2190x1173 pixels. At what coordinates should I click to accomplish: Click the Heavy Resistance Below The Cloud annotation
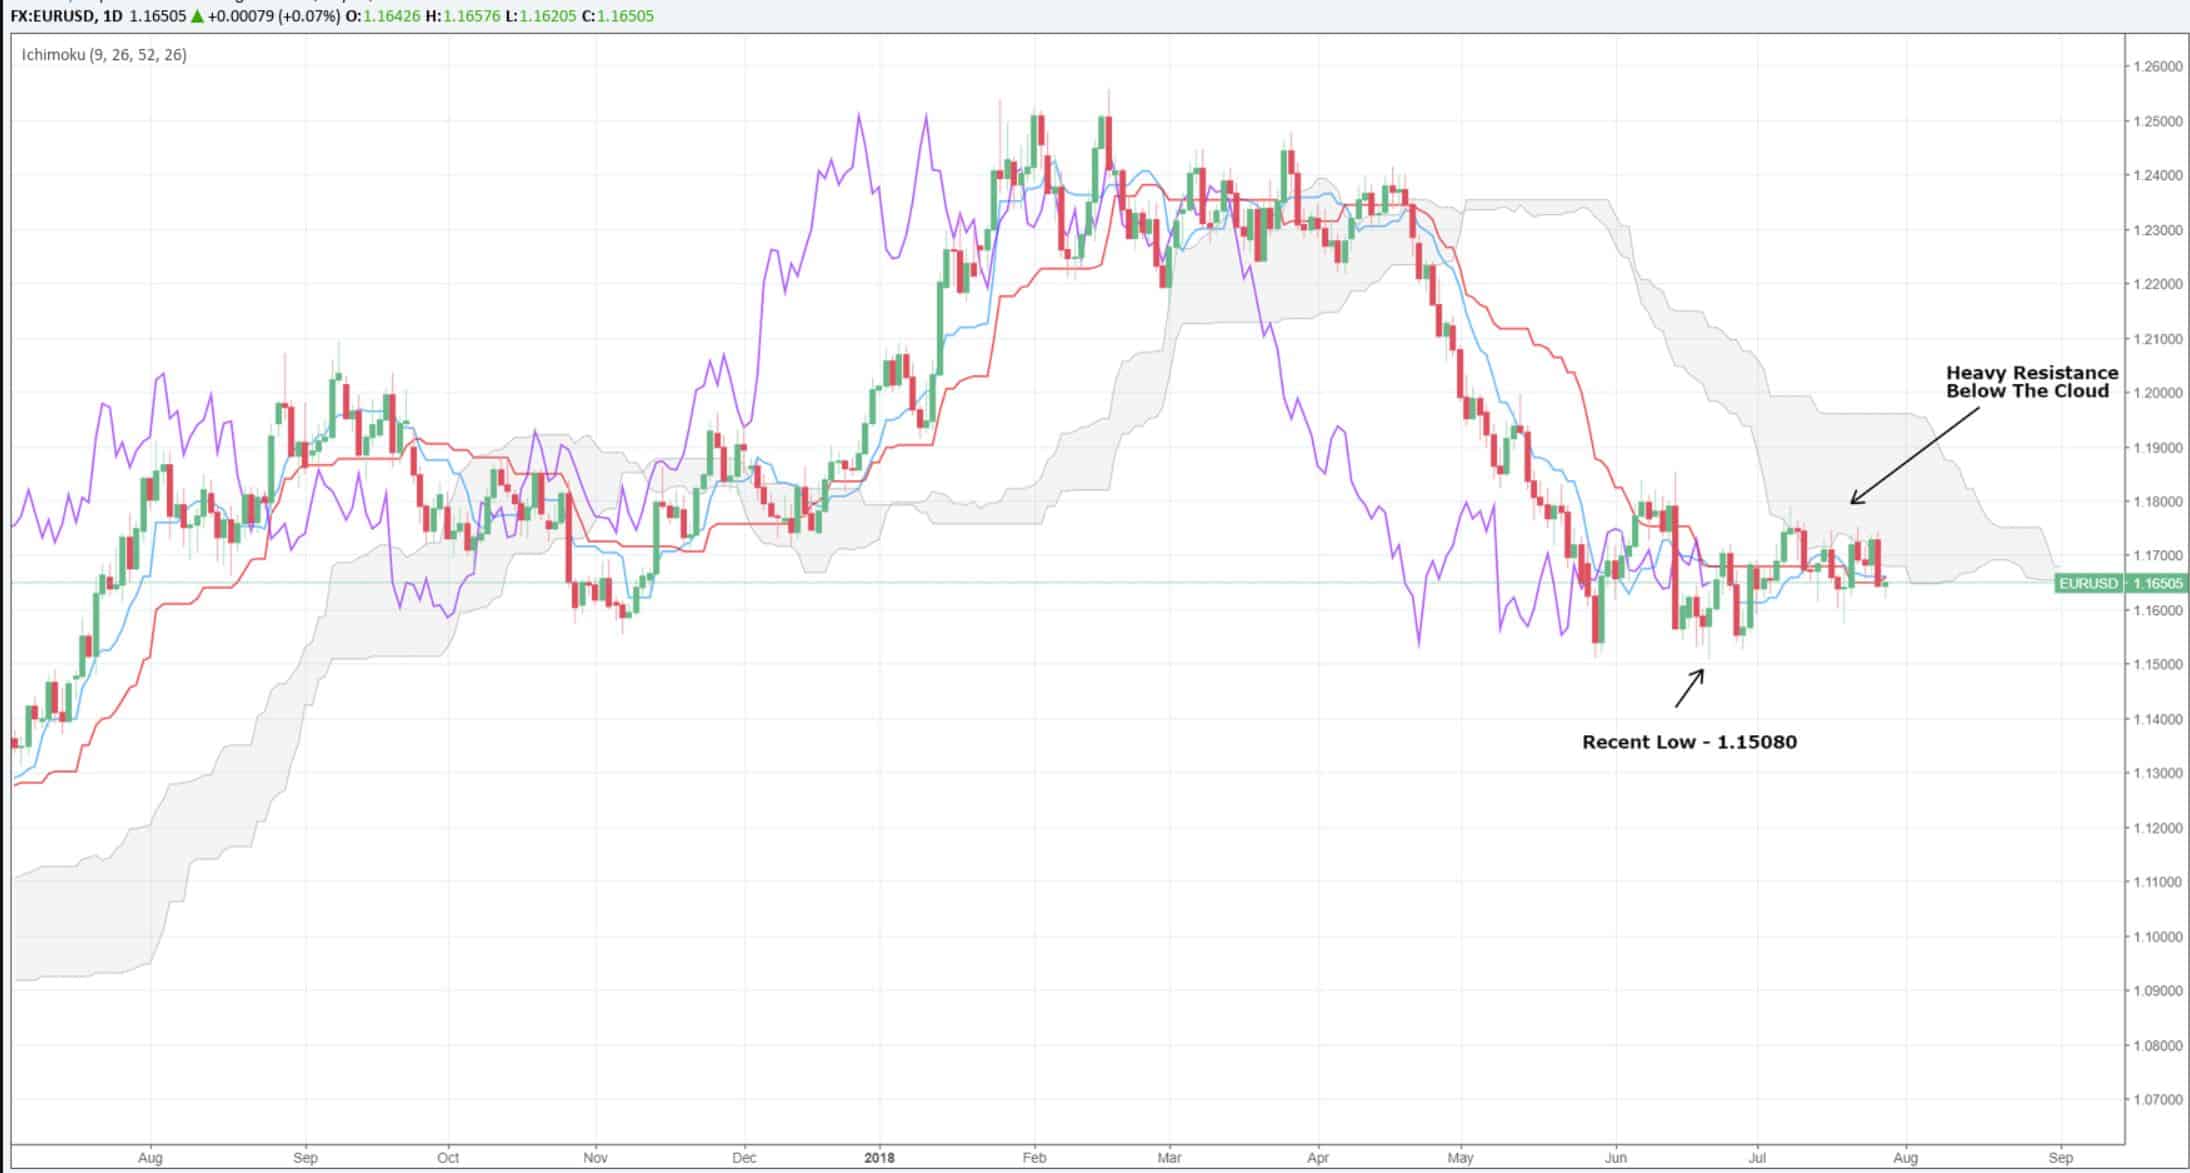(x=2031, y=382)
